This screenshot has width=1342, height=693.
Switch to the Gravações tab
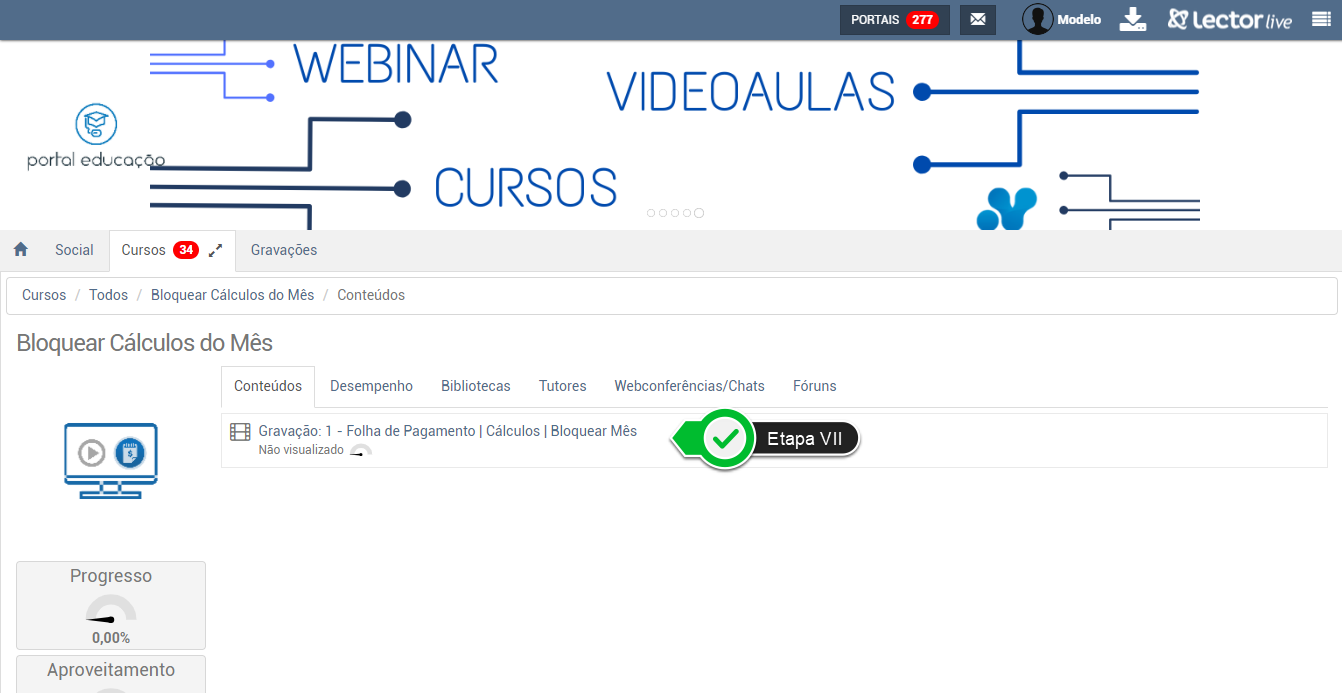click(284, 250)
